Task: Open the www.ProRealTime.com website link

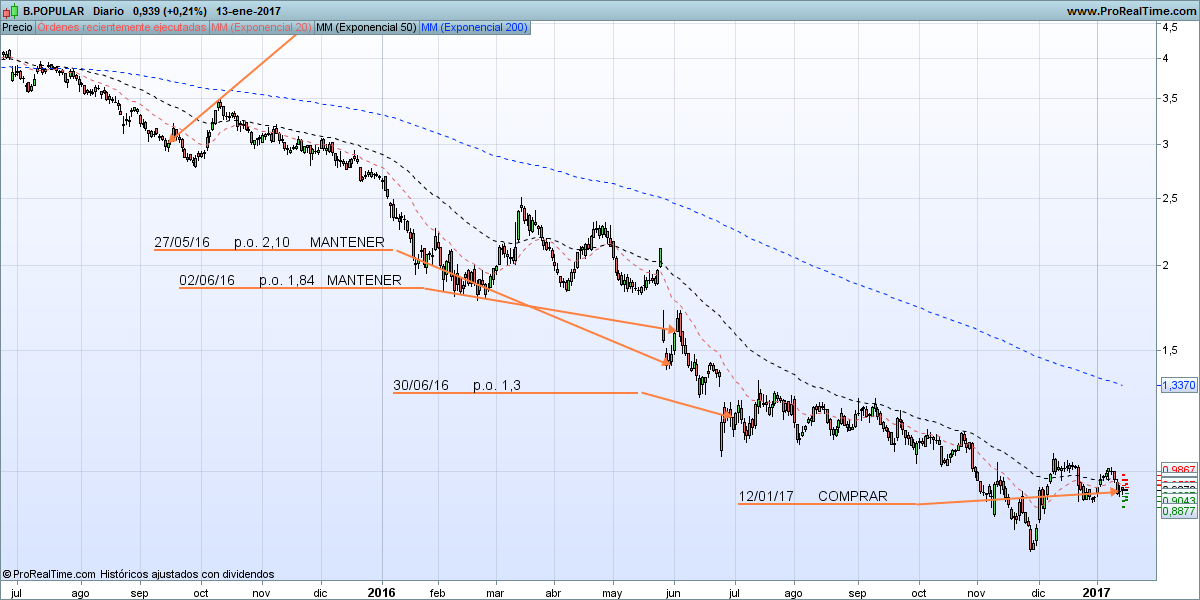Action: tap(1132, 11)
